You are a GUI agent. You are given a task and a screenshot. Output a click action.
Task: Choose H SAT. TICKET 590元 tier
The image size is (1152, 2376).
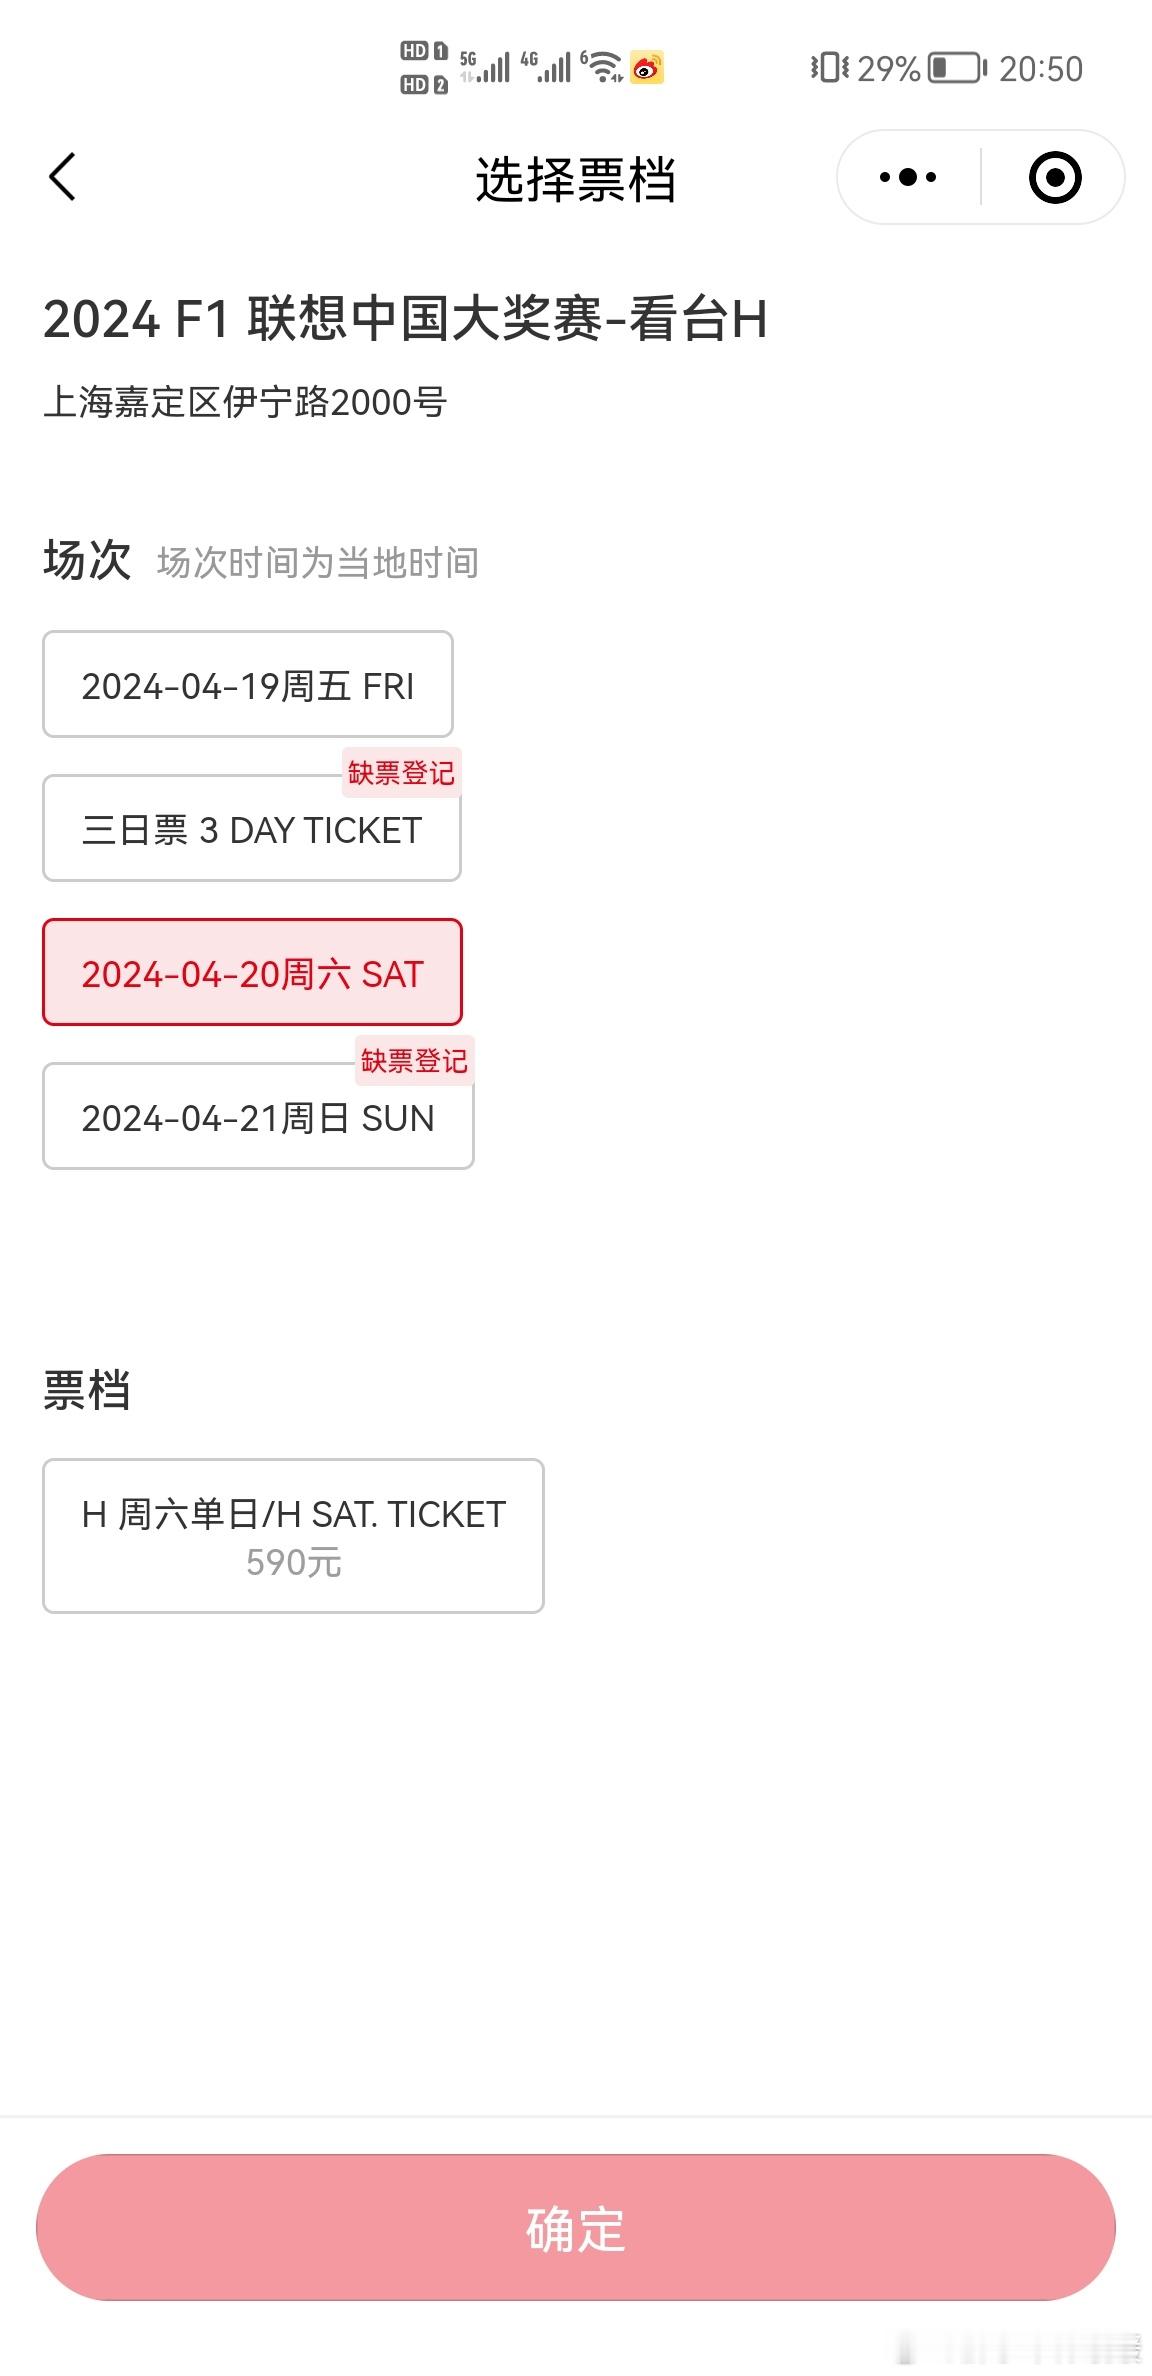point(293,1536)
